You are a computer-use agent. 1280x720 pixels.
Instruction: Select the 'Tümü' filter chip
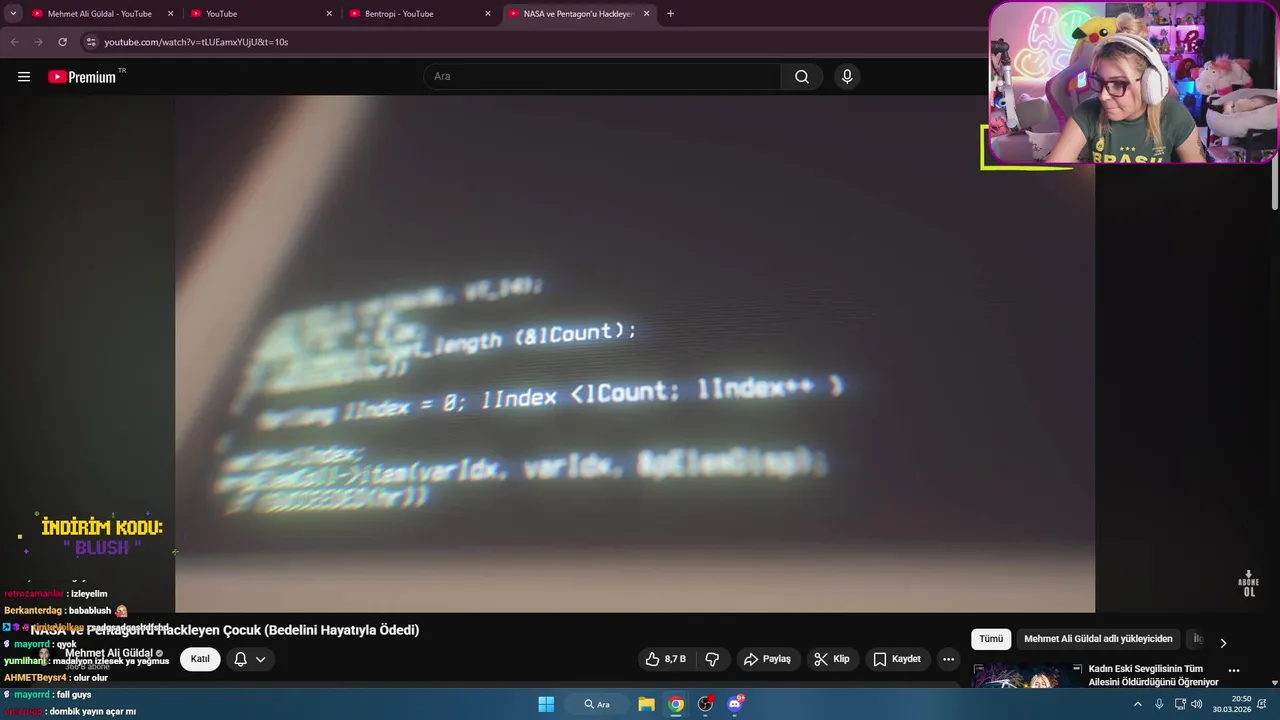point(991,639)
